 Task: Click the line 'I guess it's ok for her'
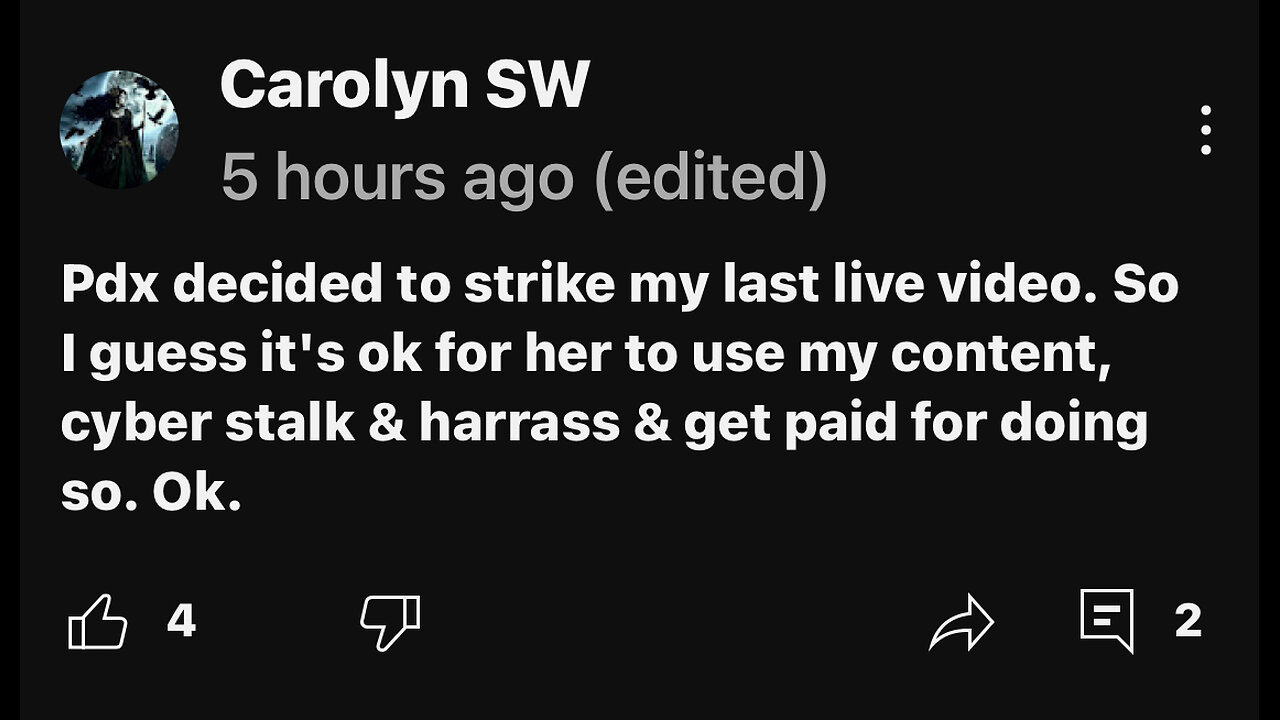(x=586, y=355)
